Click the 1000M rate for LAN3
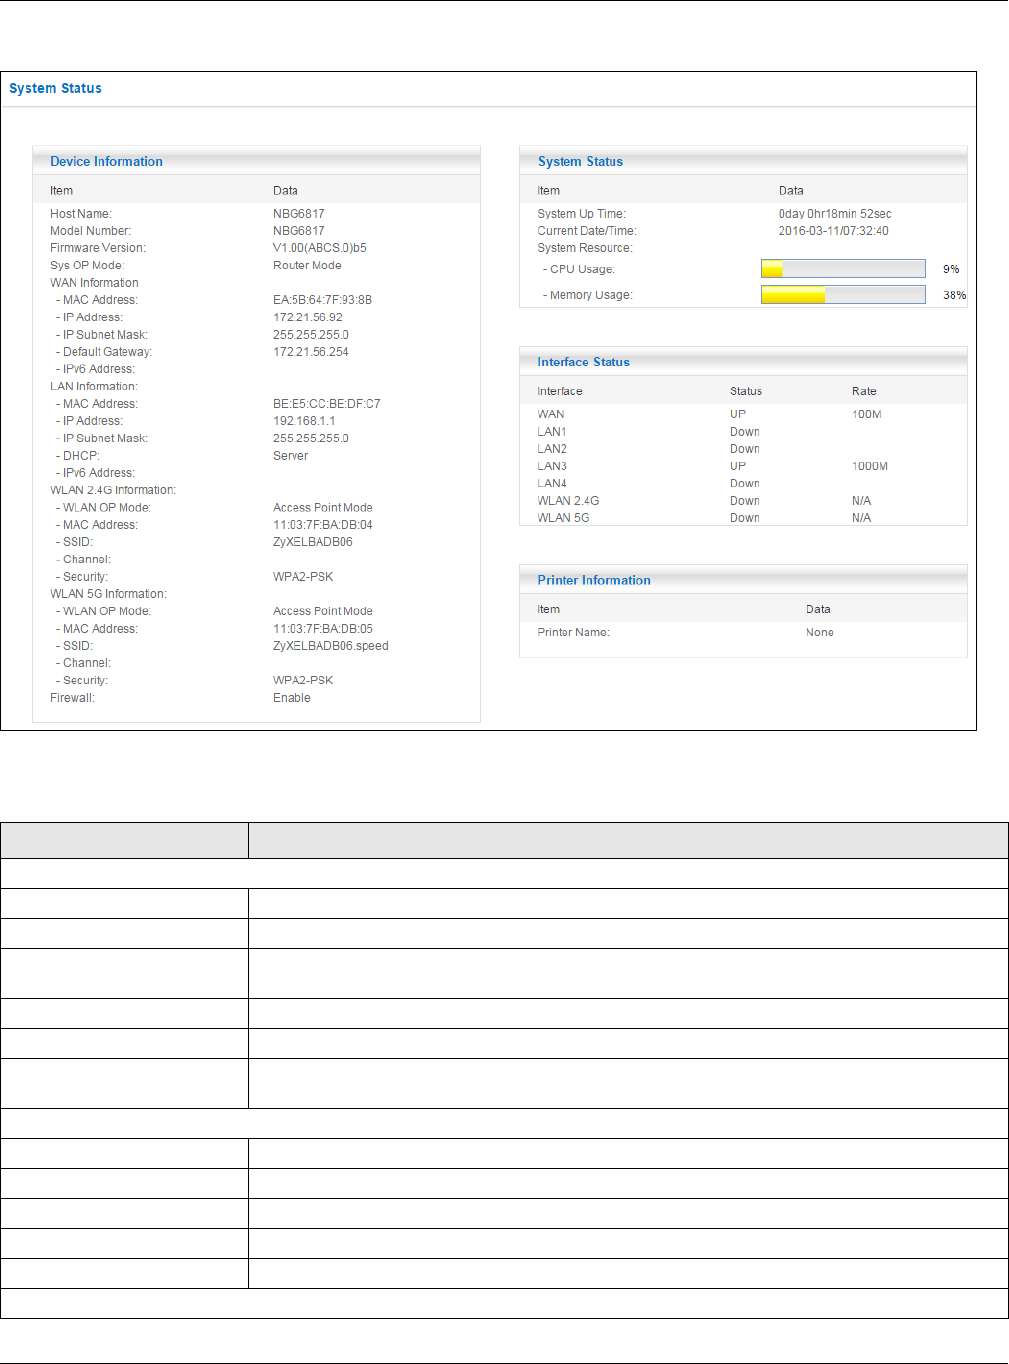This screenshot has height=1364, width=1009. coord(870,466)
